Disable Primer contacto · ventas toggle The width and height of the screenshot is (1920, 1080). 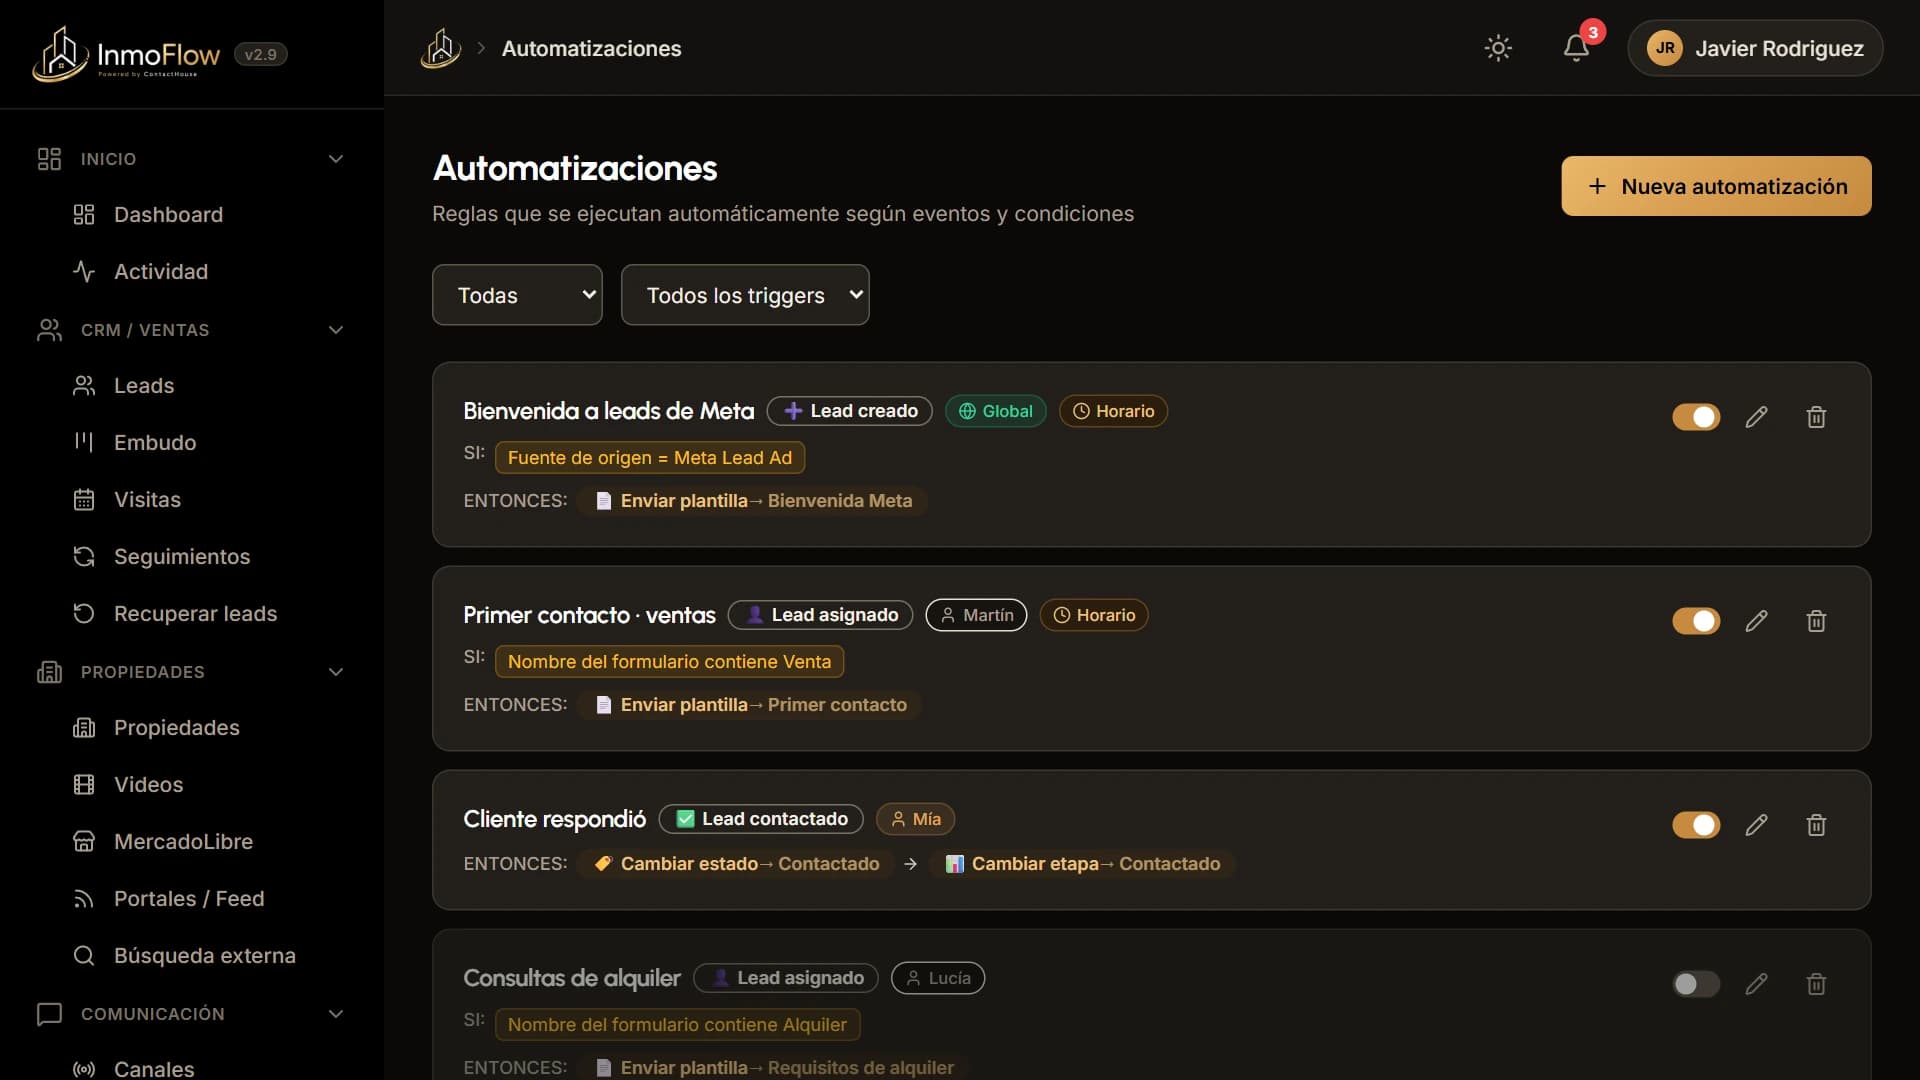click(x=1696, y=621)
